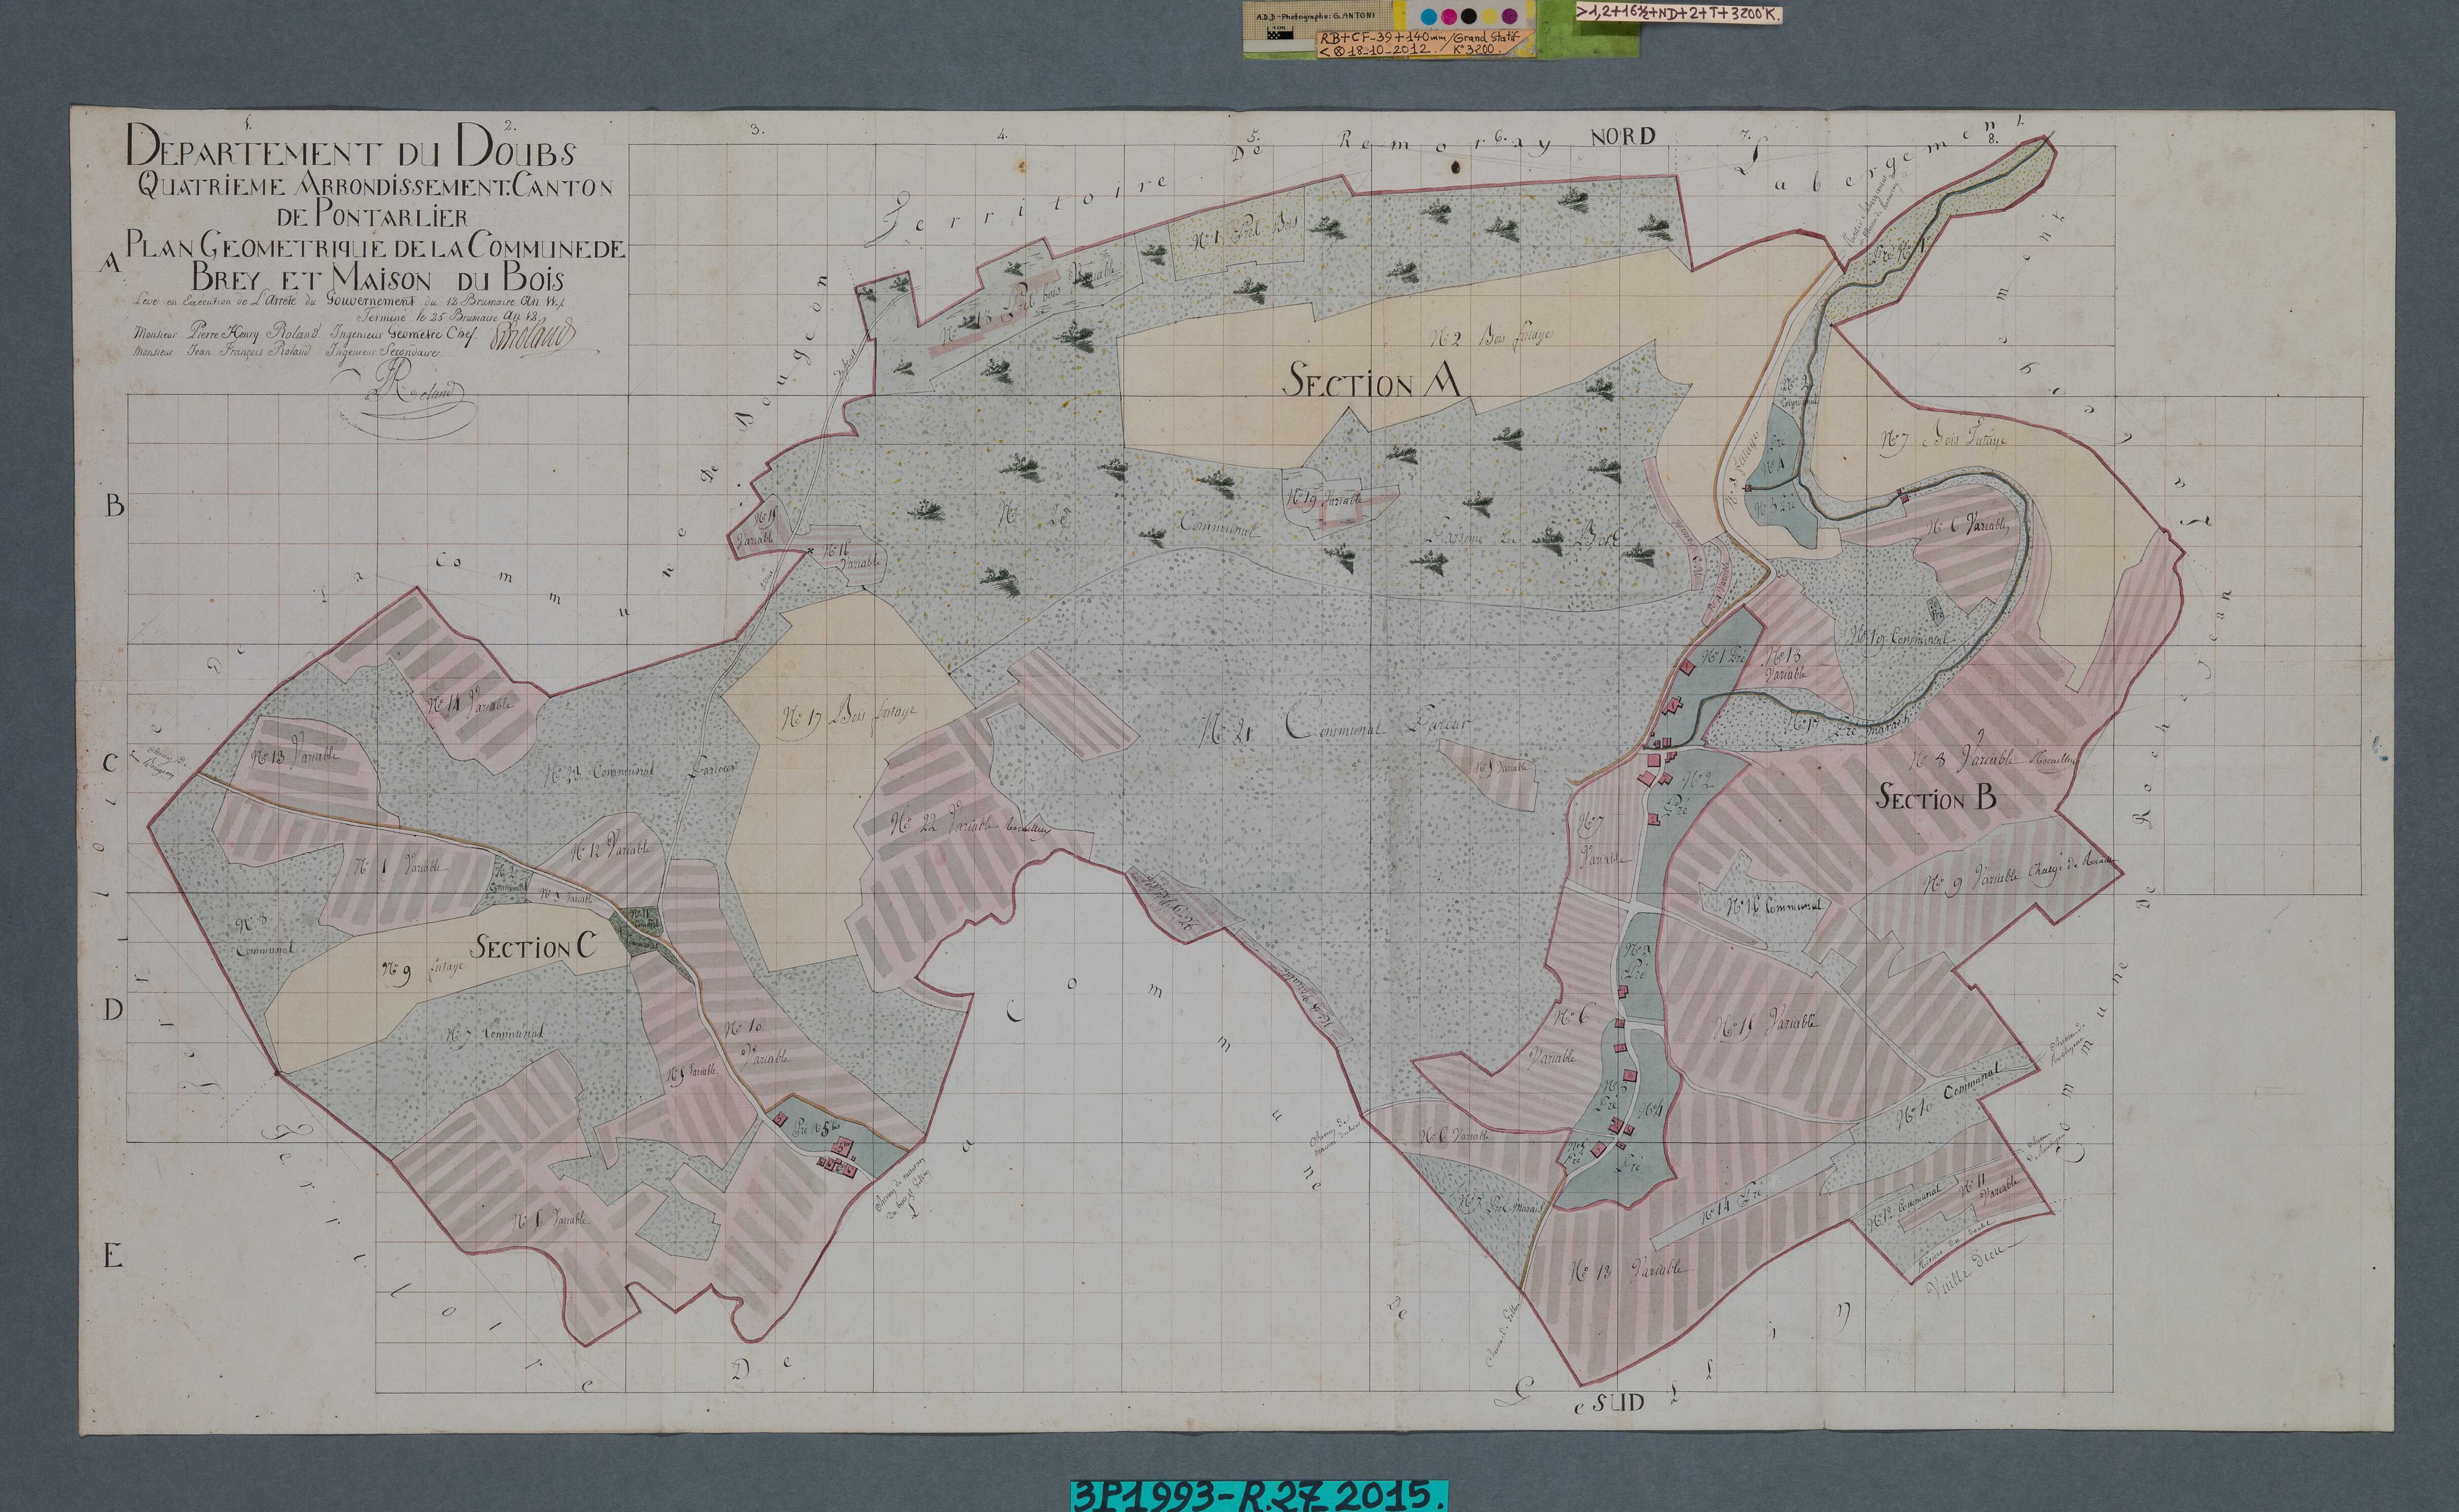Click the yellow calibration dot

click(1490, 17)
